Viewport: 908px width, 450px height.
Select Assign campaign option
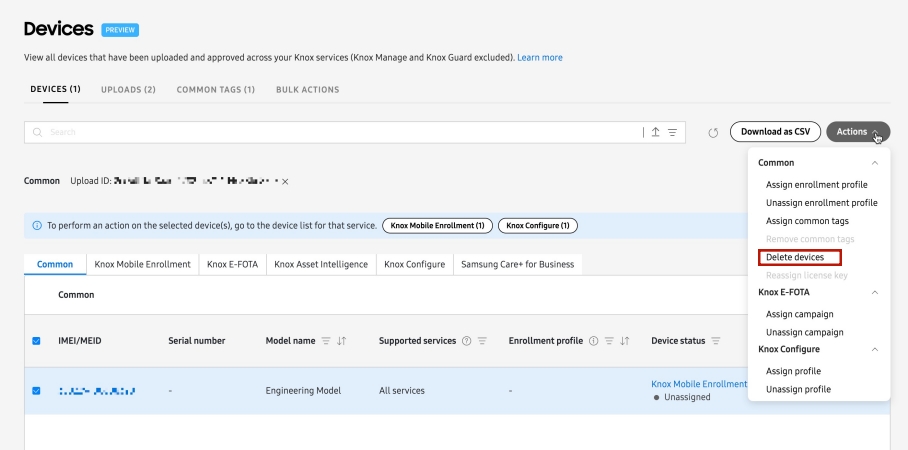click(x=800, y=314)
